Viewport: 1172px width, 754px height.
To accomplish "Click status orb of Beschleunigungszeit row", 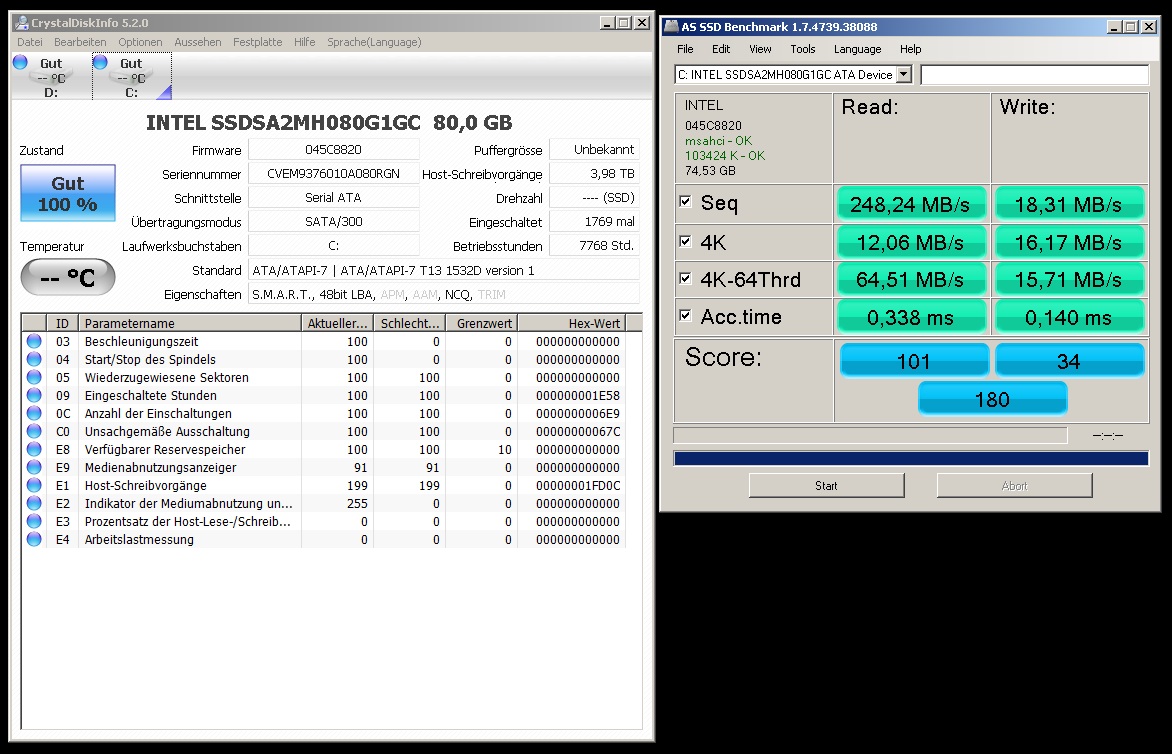I will [34, 341].
